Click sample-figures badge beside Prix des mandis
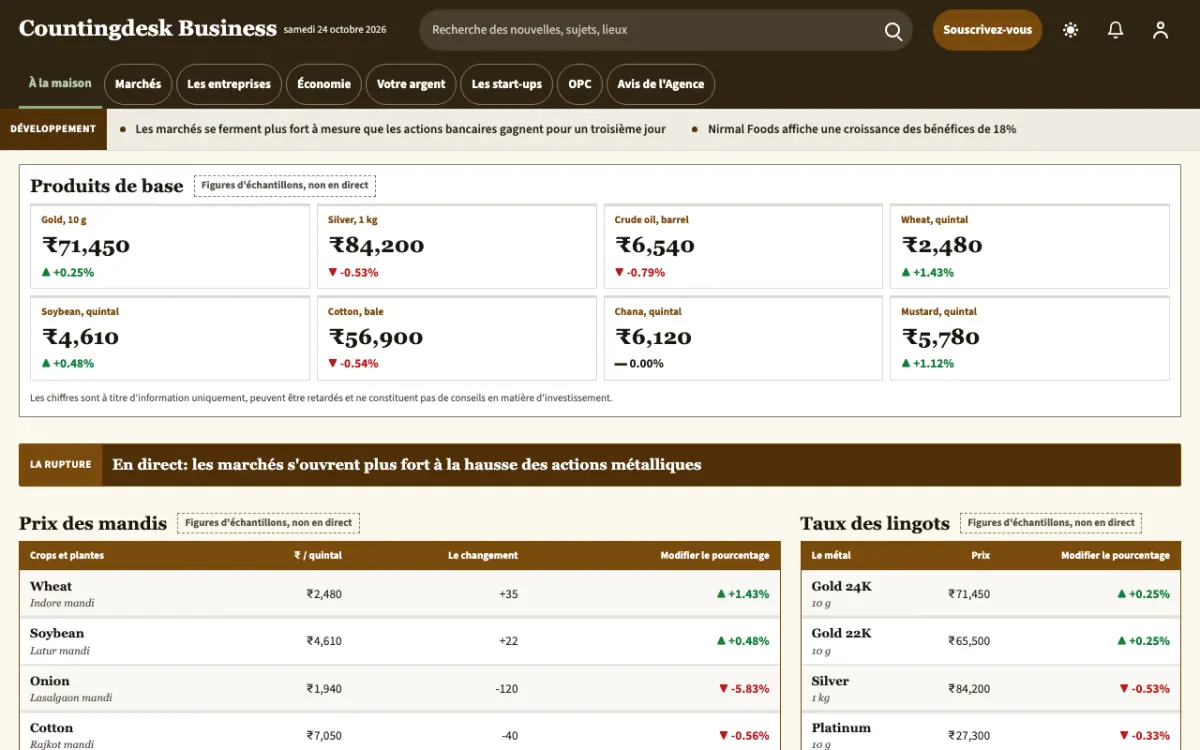Image resolution: width=1200 pixels, height=750 pixels. [268, 523]
